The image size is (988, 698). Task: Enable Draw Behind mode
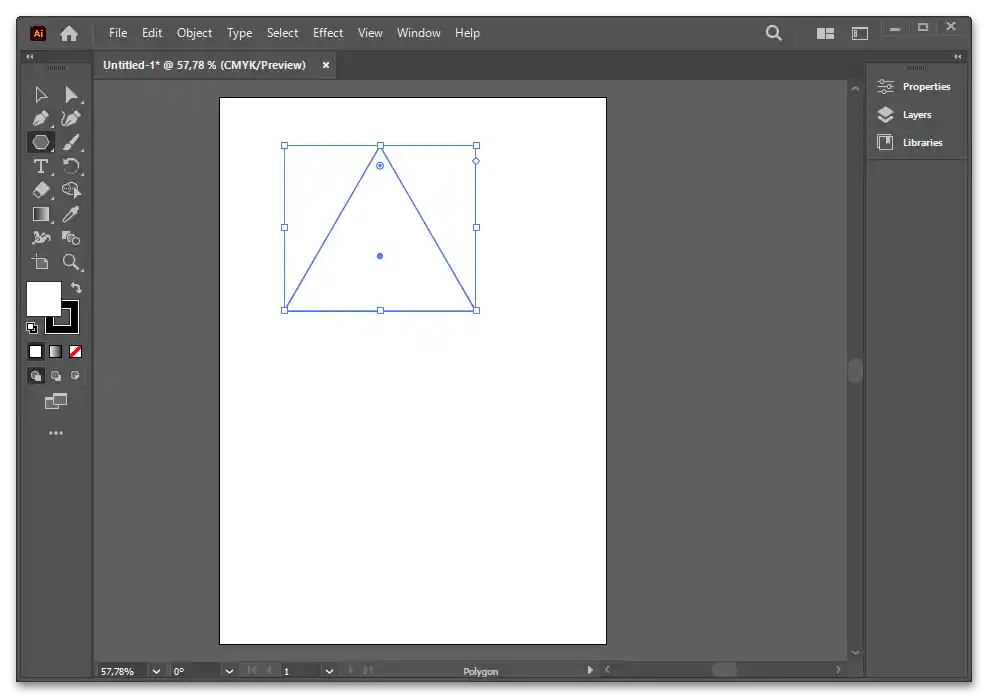click(x=56, y=376)
